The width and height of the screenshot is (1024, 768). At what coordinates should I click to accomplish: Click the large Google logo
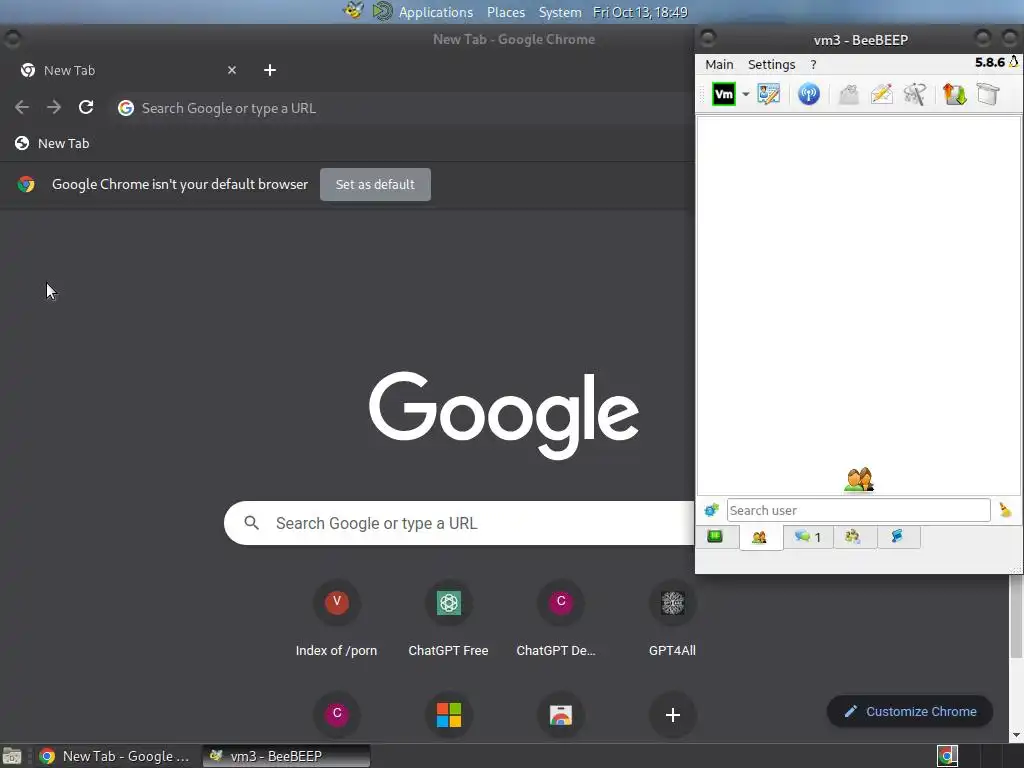pos(504,415)
